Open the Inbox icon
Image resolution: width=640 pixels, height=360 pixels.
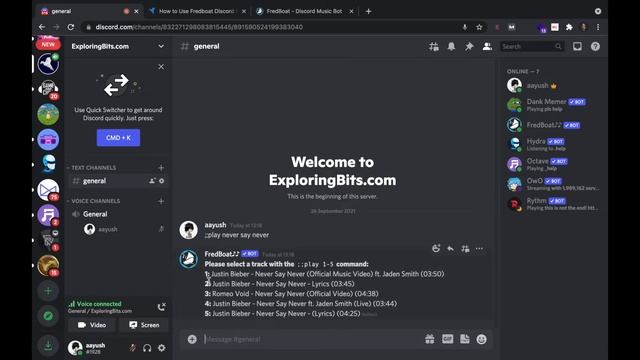pos(577,47)
